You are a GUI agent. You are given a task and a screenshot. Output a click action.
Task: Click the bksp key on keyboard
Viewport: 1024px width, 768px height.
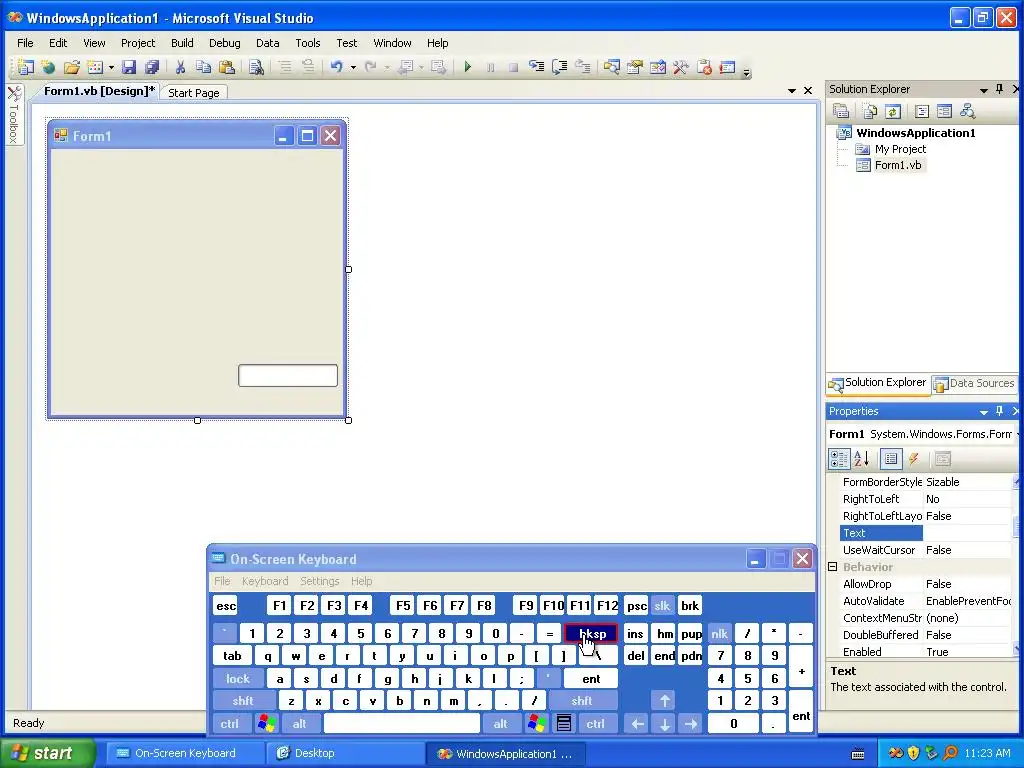coord(591,633)
